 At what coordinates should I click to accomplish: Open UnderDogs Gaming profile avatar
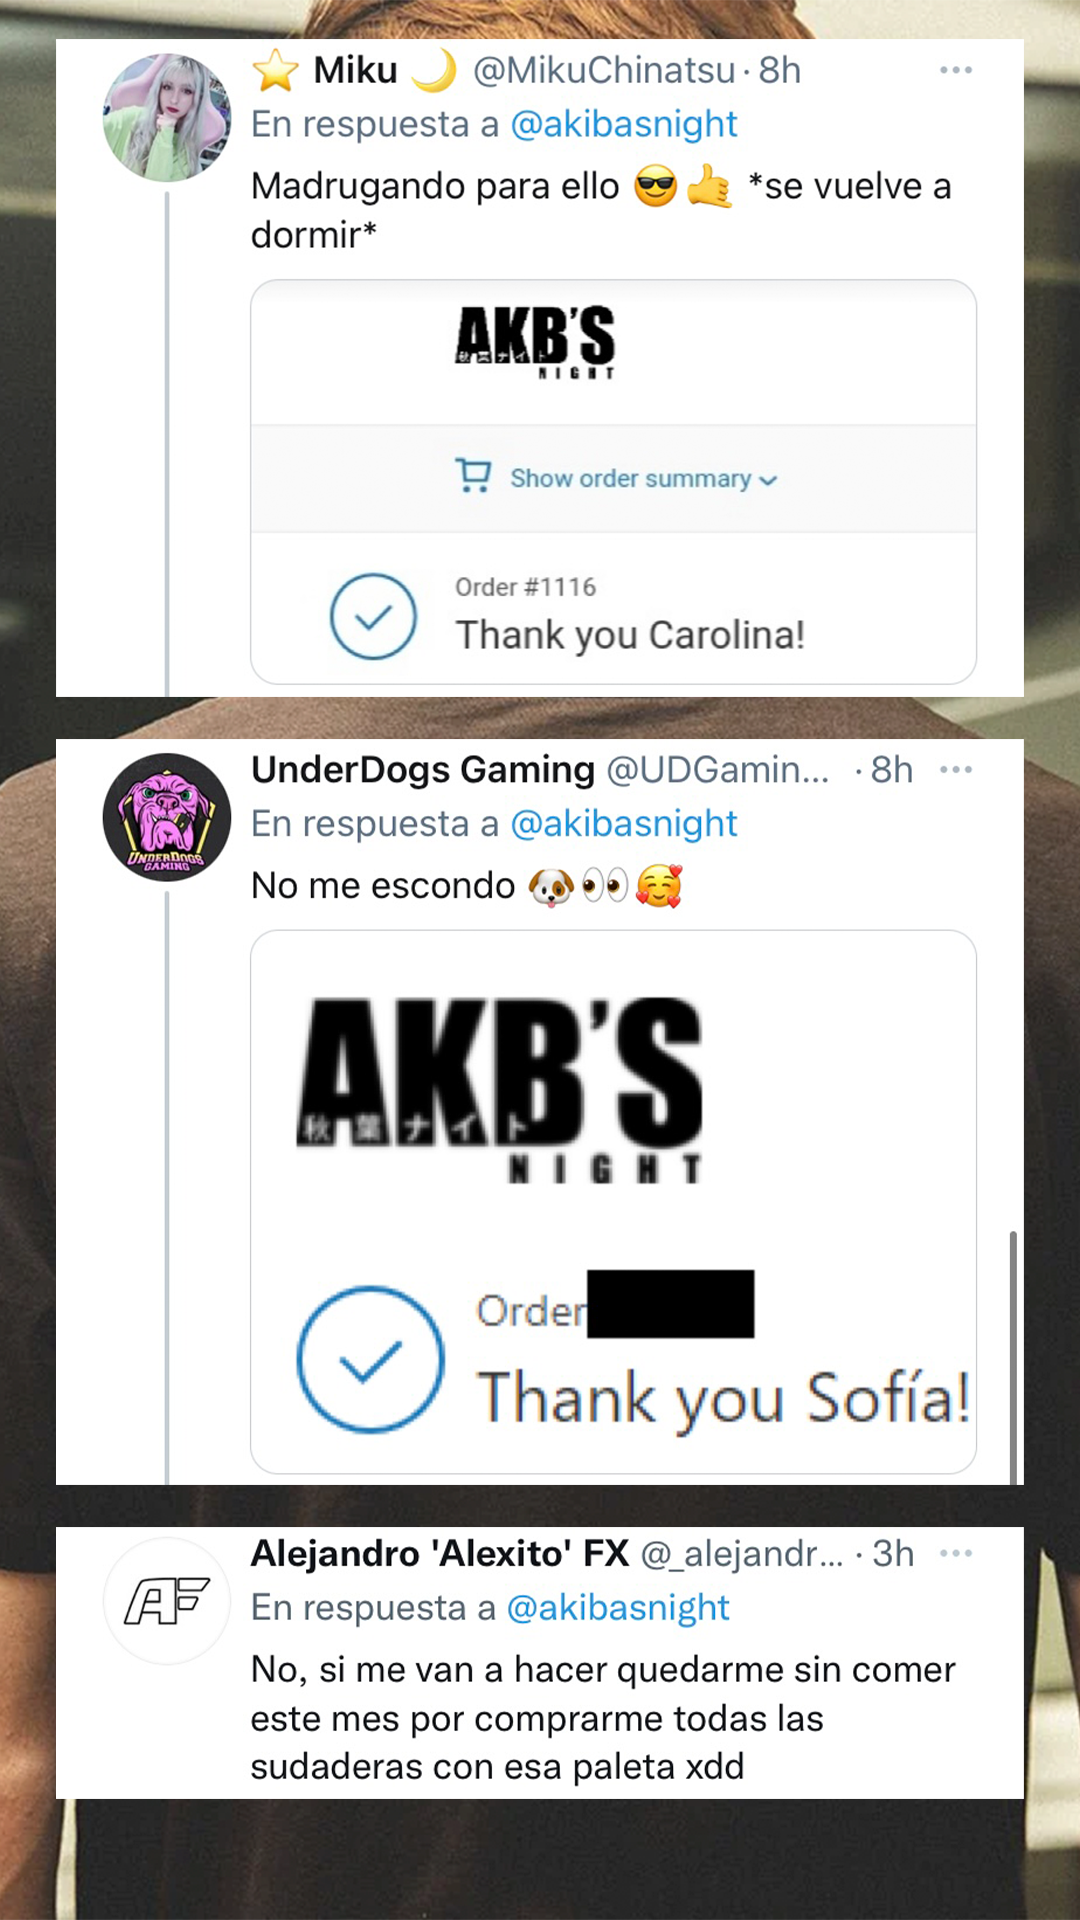pyautogui.click(x=167, y=817)
